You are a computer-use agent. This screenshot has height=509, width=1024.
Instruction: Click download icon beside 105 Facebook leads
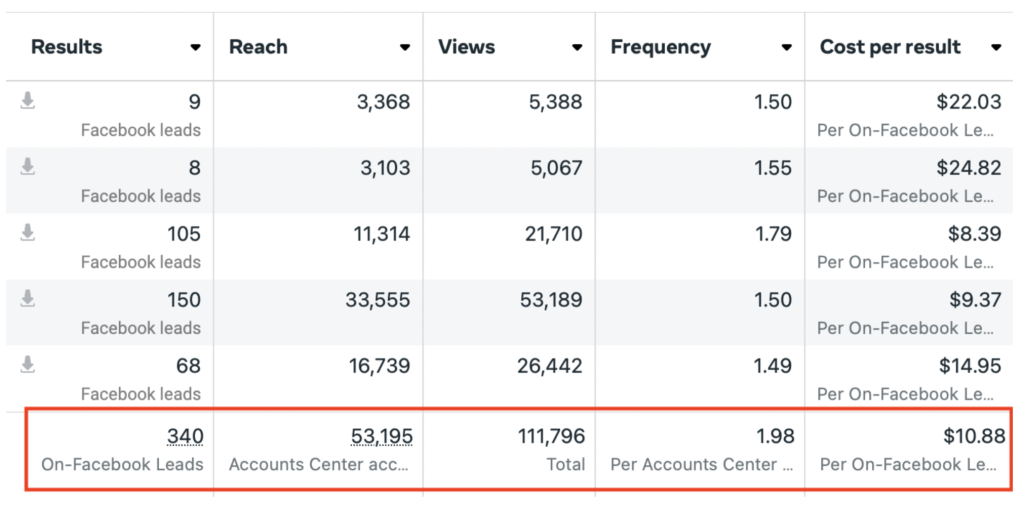click(x=28, y=233)
